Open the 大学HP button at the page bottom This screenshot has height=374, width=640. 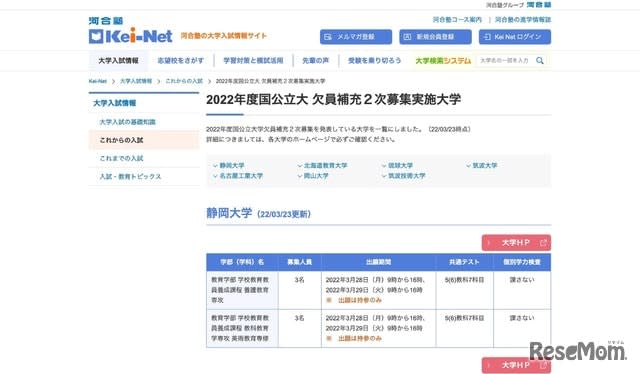(x=516, y=365)
